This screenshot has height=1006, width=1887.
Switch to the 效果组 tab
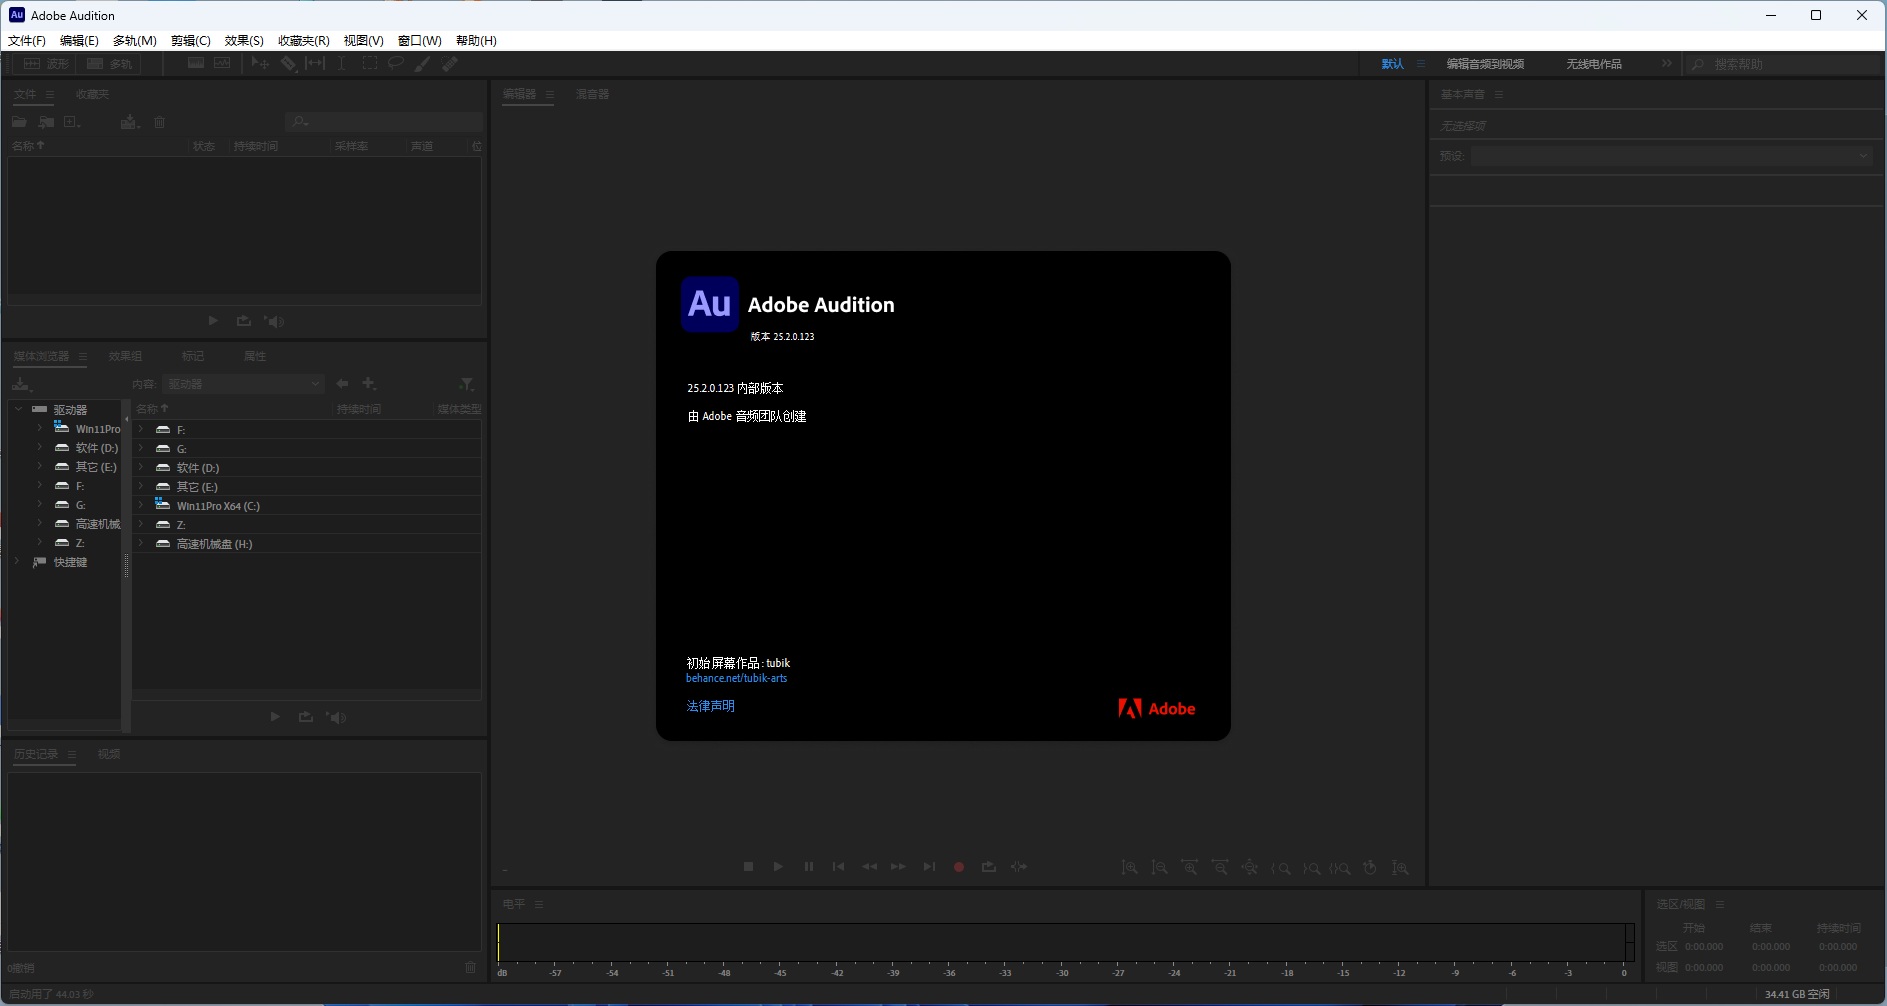coord(125,356)
